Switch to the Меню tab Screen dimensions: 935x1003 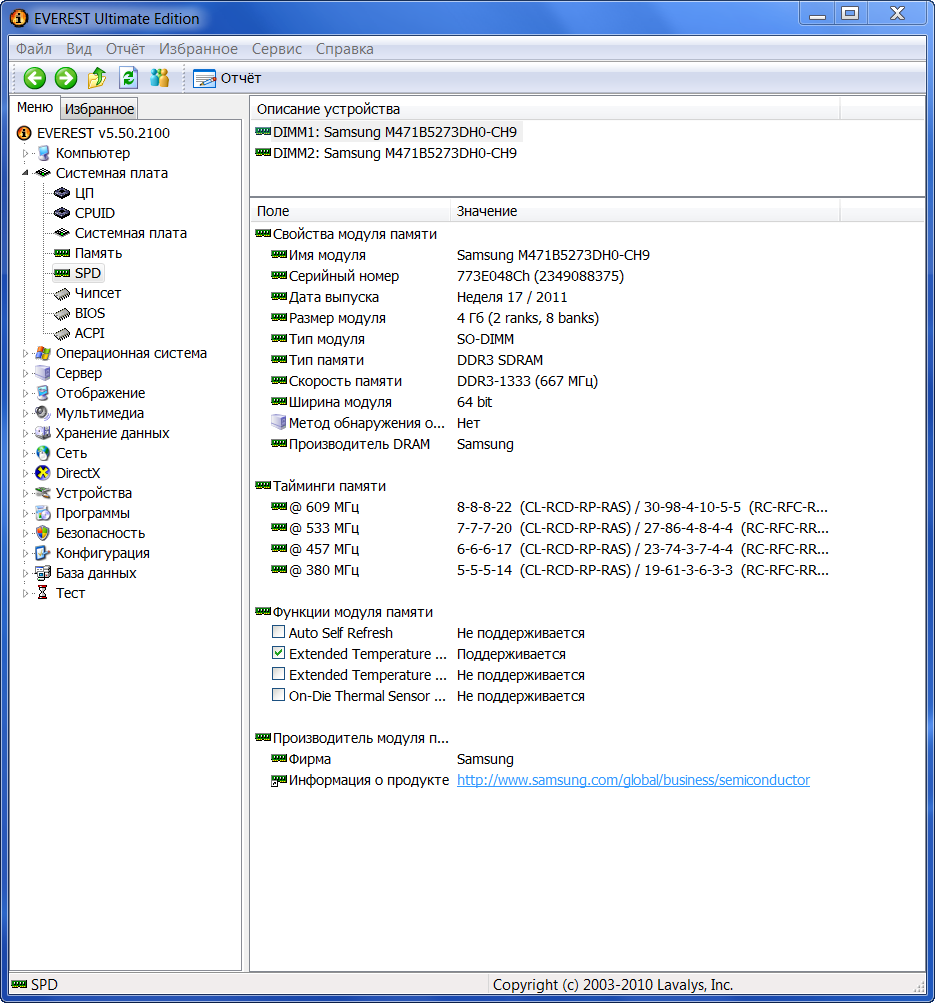(35, 107)
